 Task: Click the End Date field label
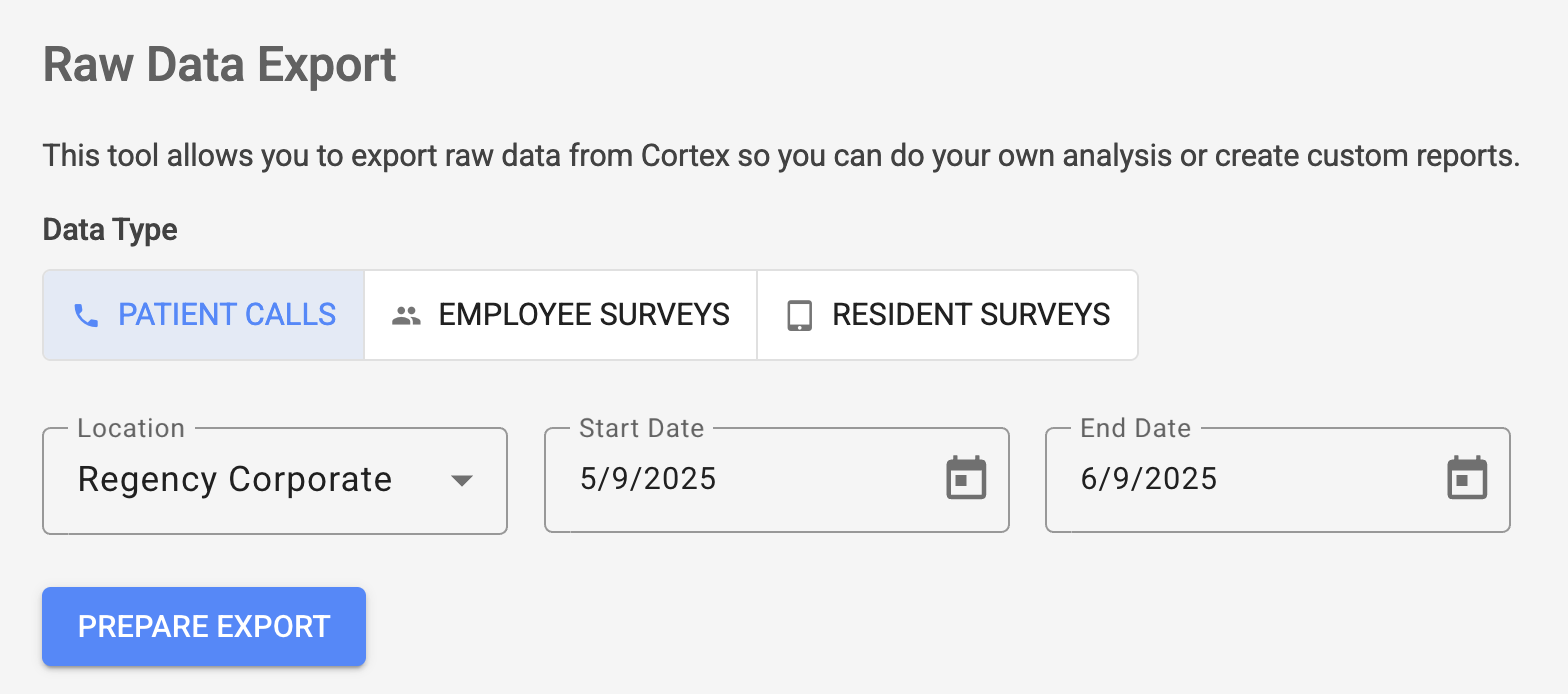point(1136,428)
